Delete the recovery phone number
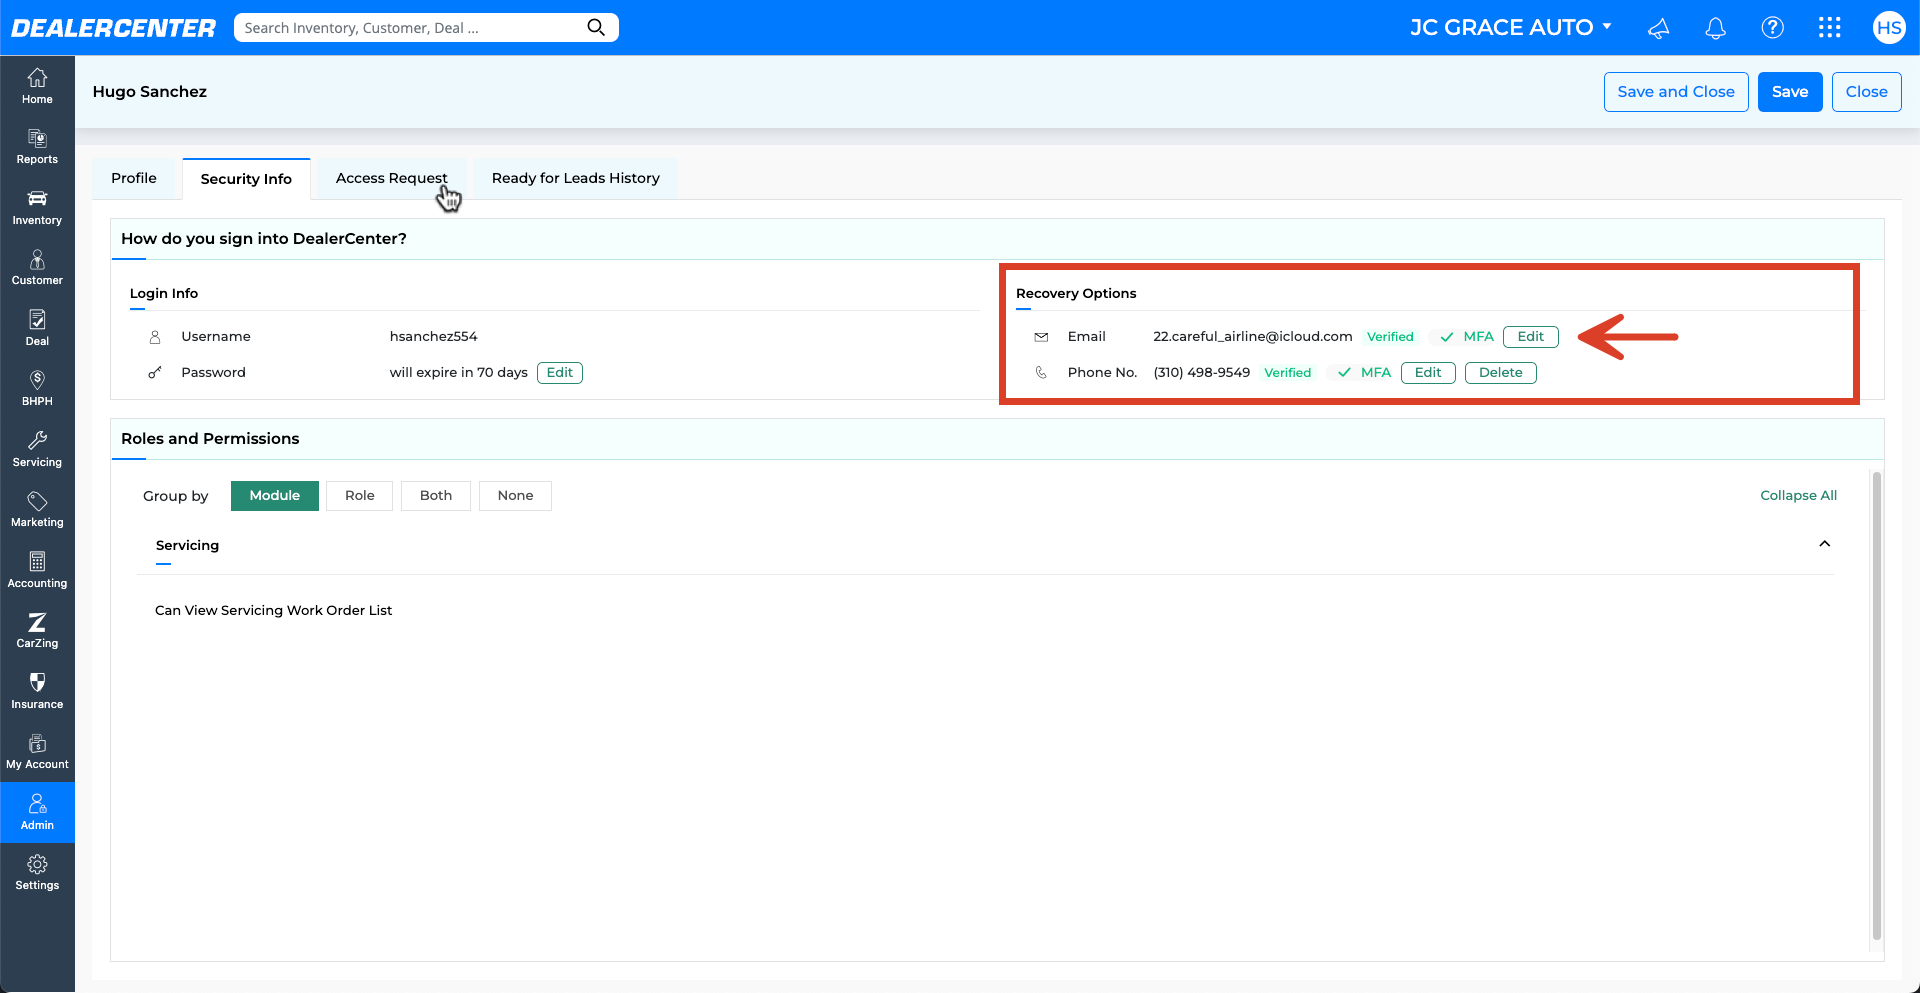Screen dimensions: 1920x993 [x=1500, y=373]
